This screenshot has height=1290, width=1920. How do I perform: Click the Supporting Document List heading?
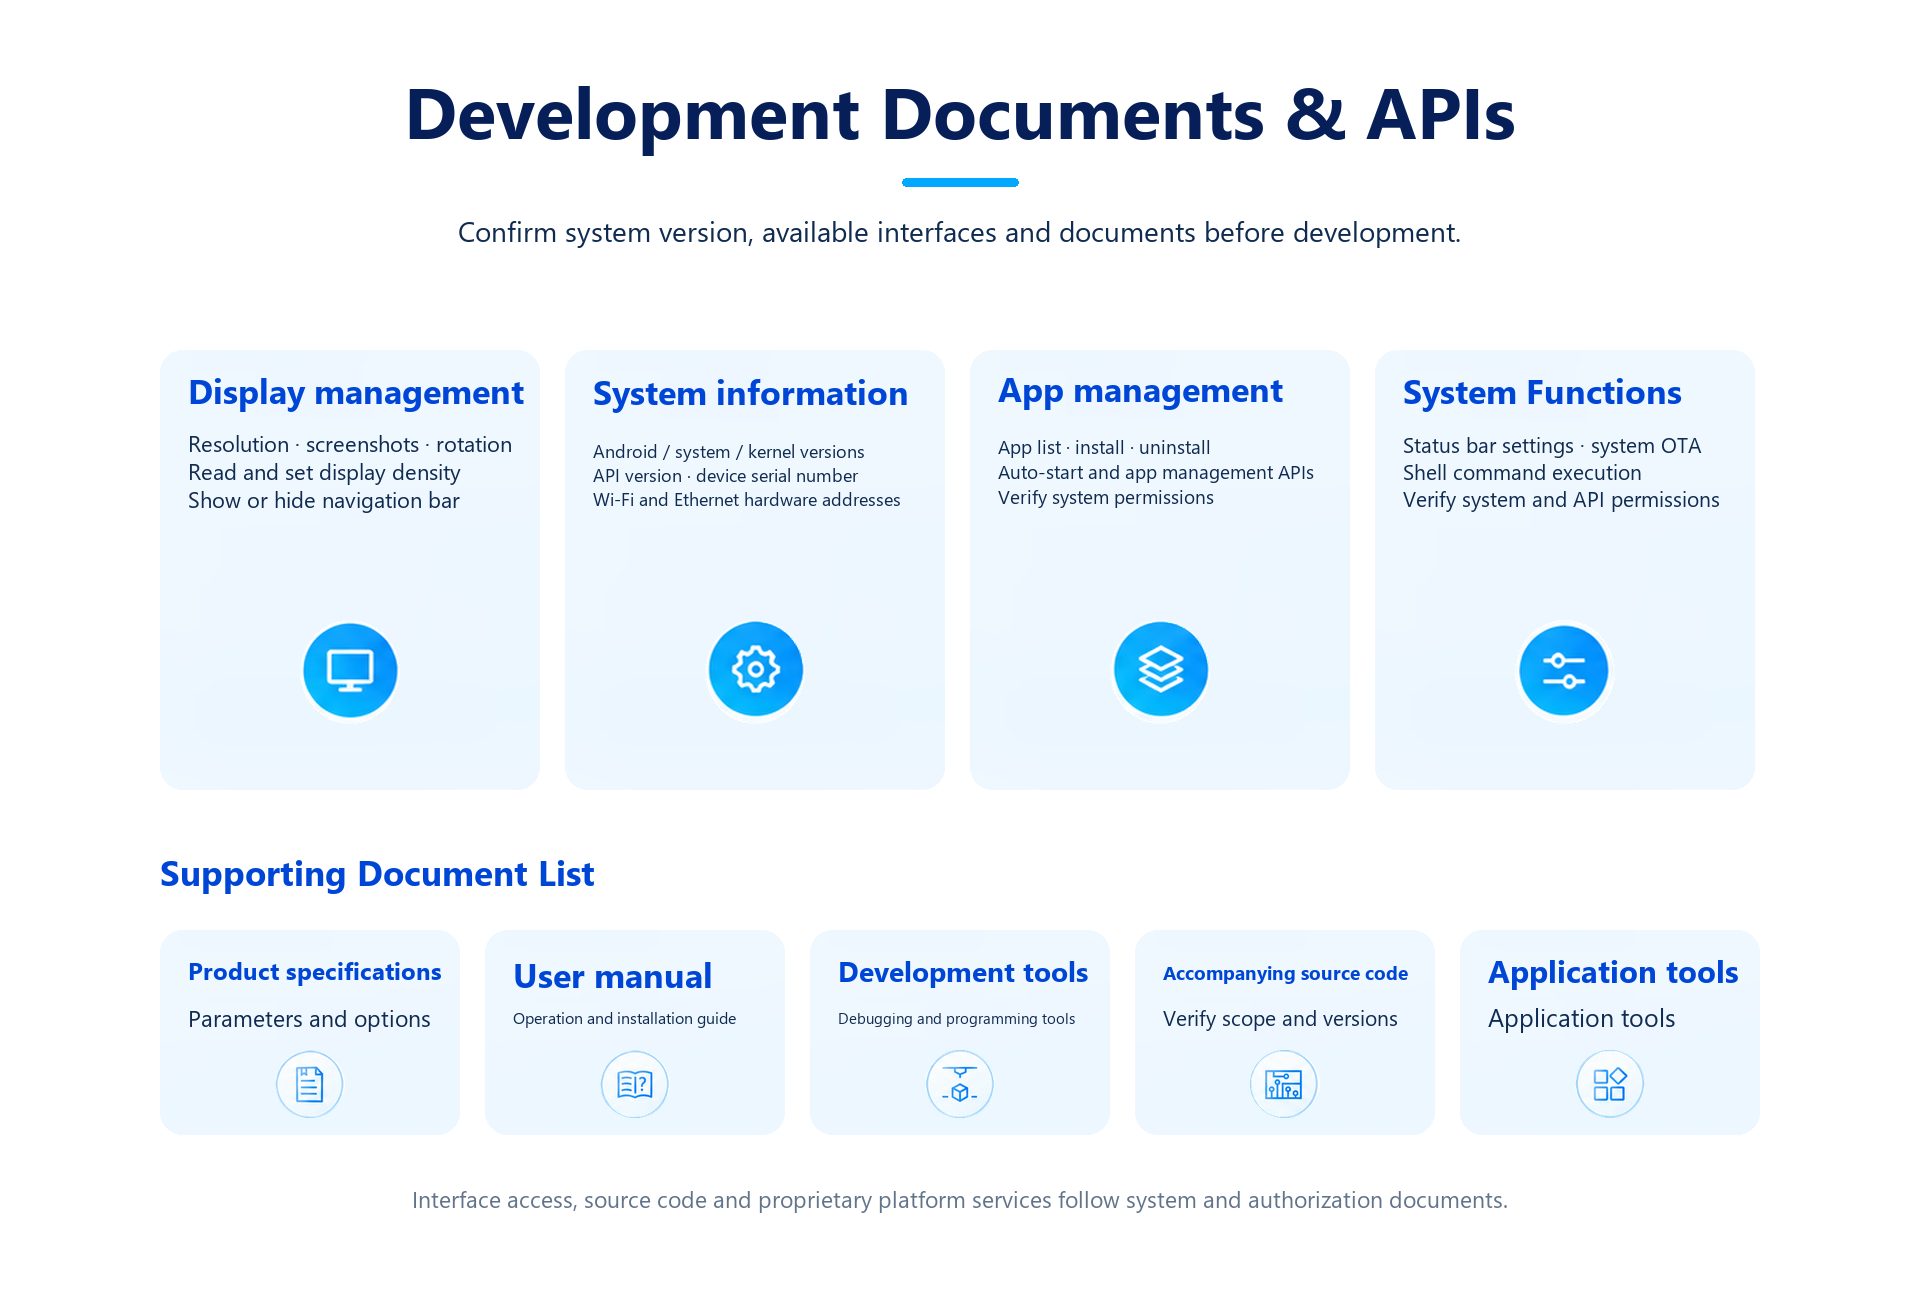point(377,874)
